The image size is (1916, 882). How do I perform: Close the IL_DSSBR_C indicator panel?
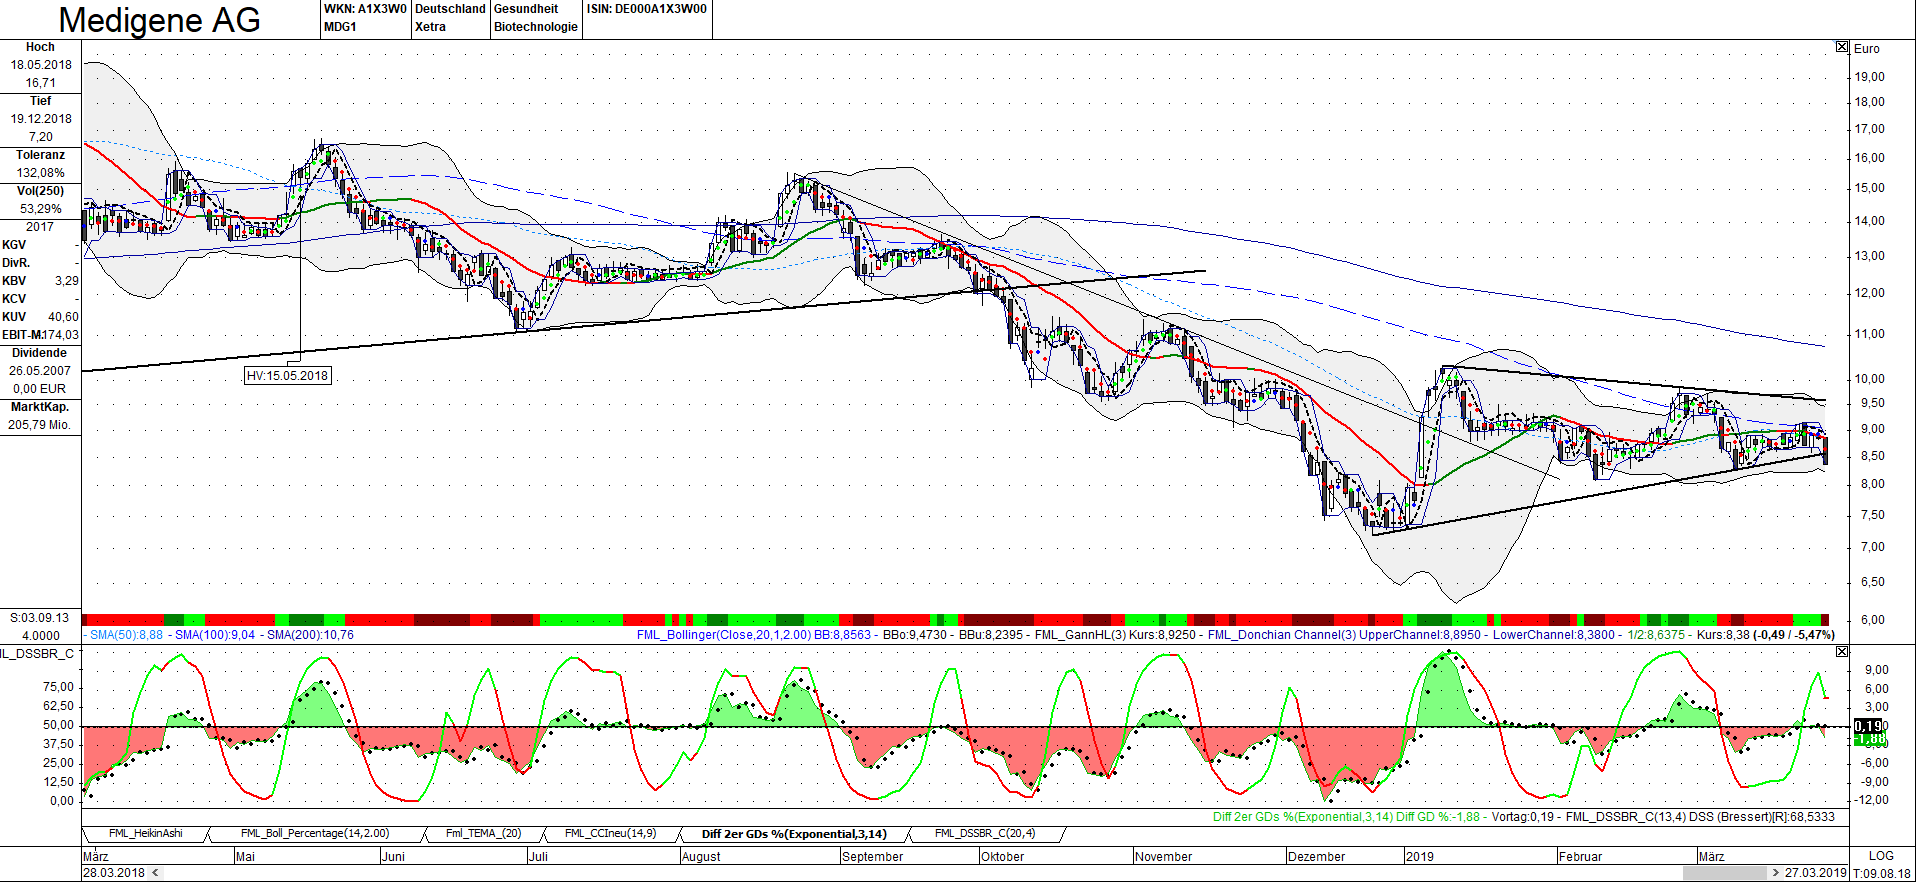click(x=1842, y=652)
